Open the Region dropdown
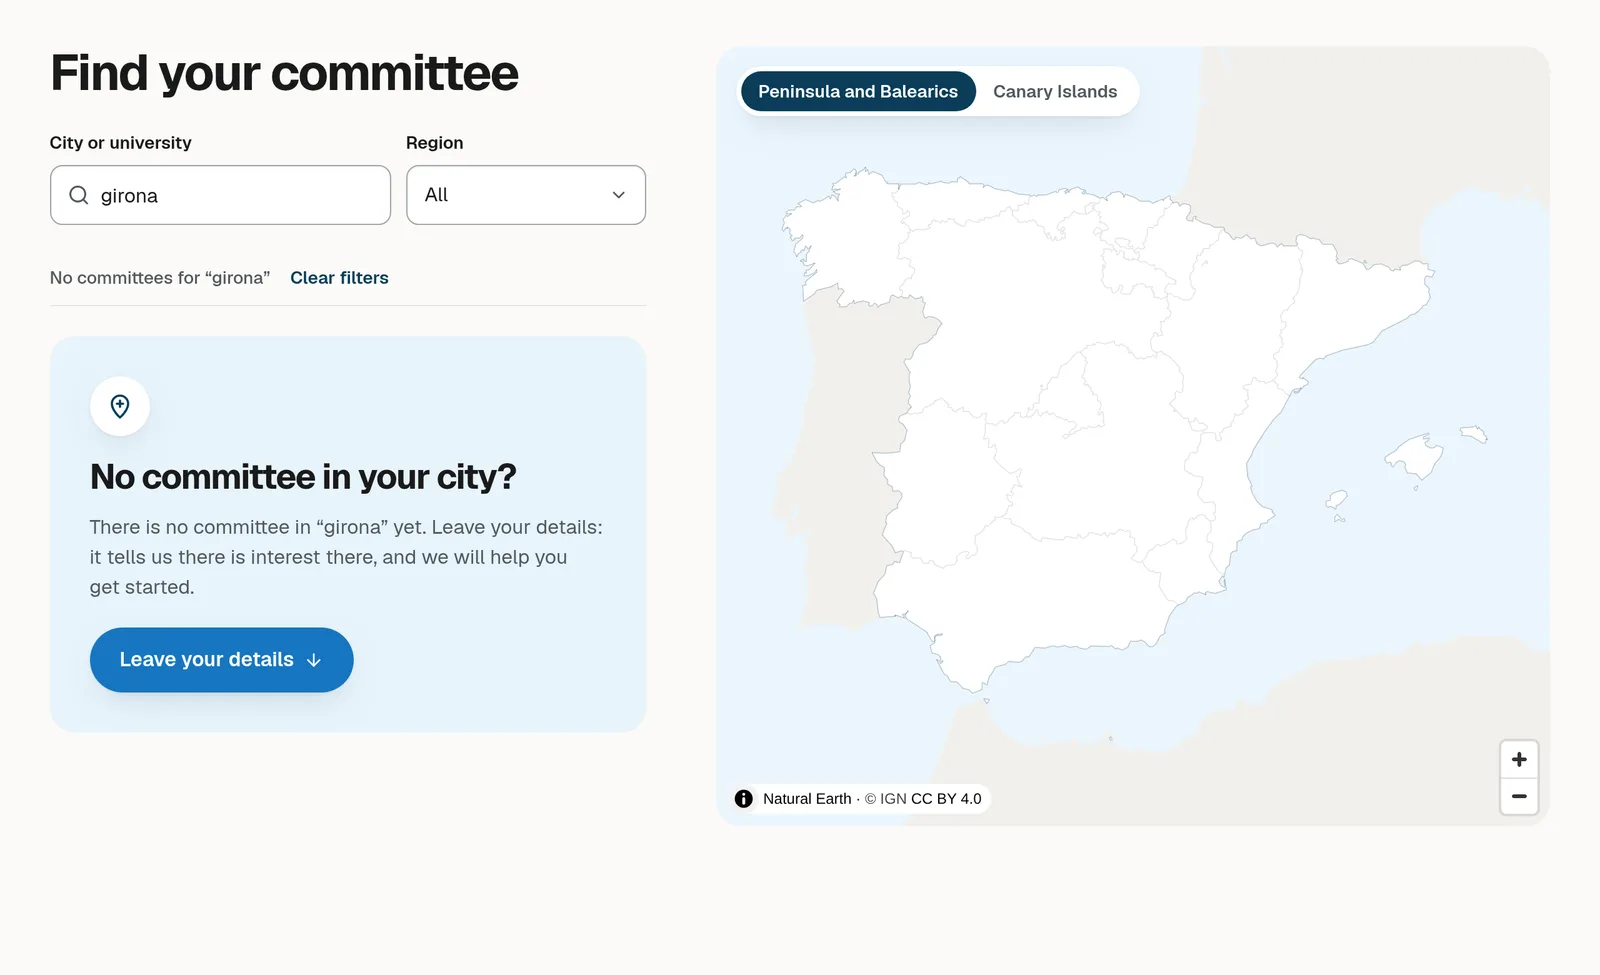The image size is (1600, 975). tap(526, 195)
